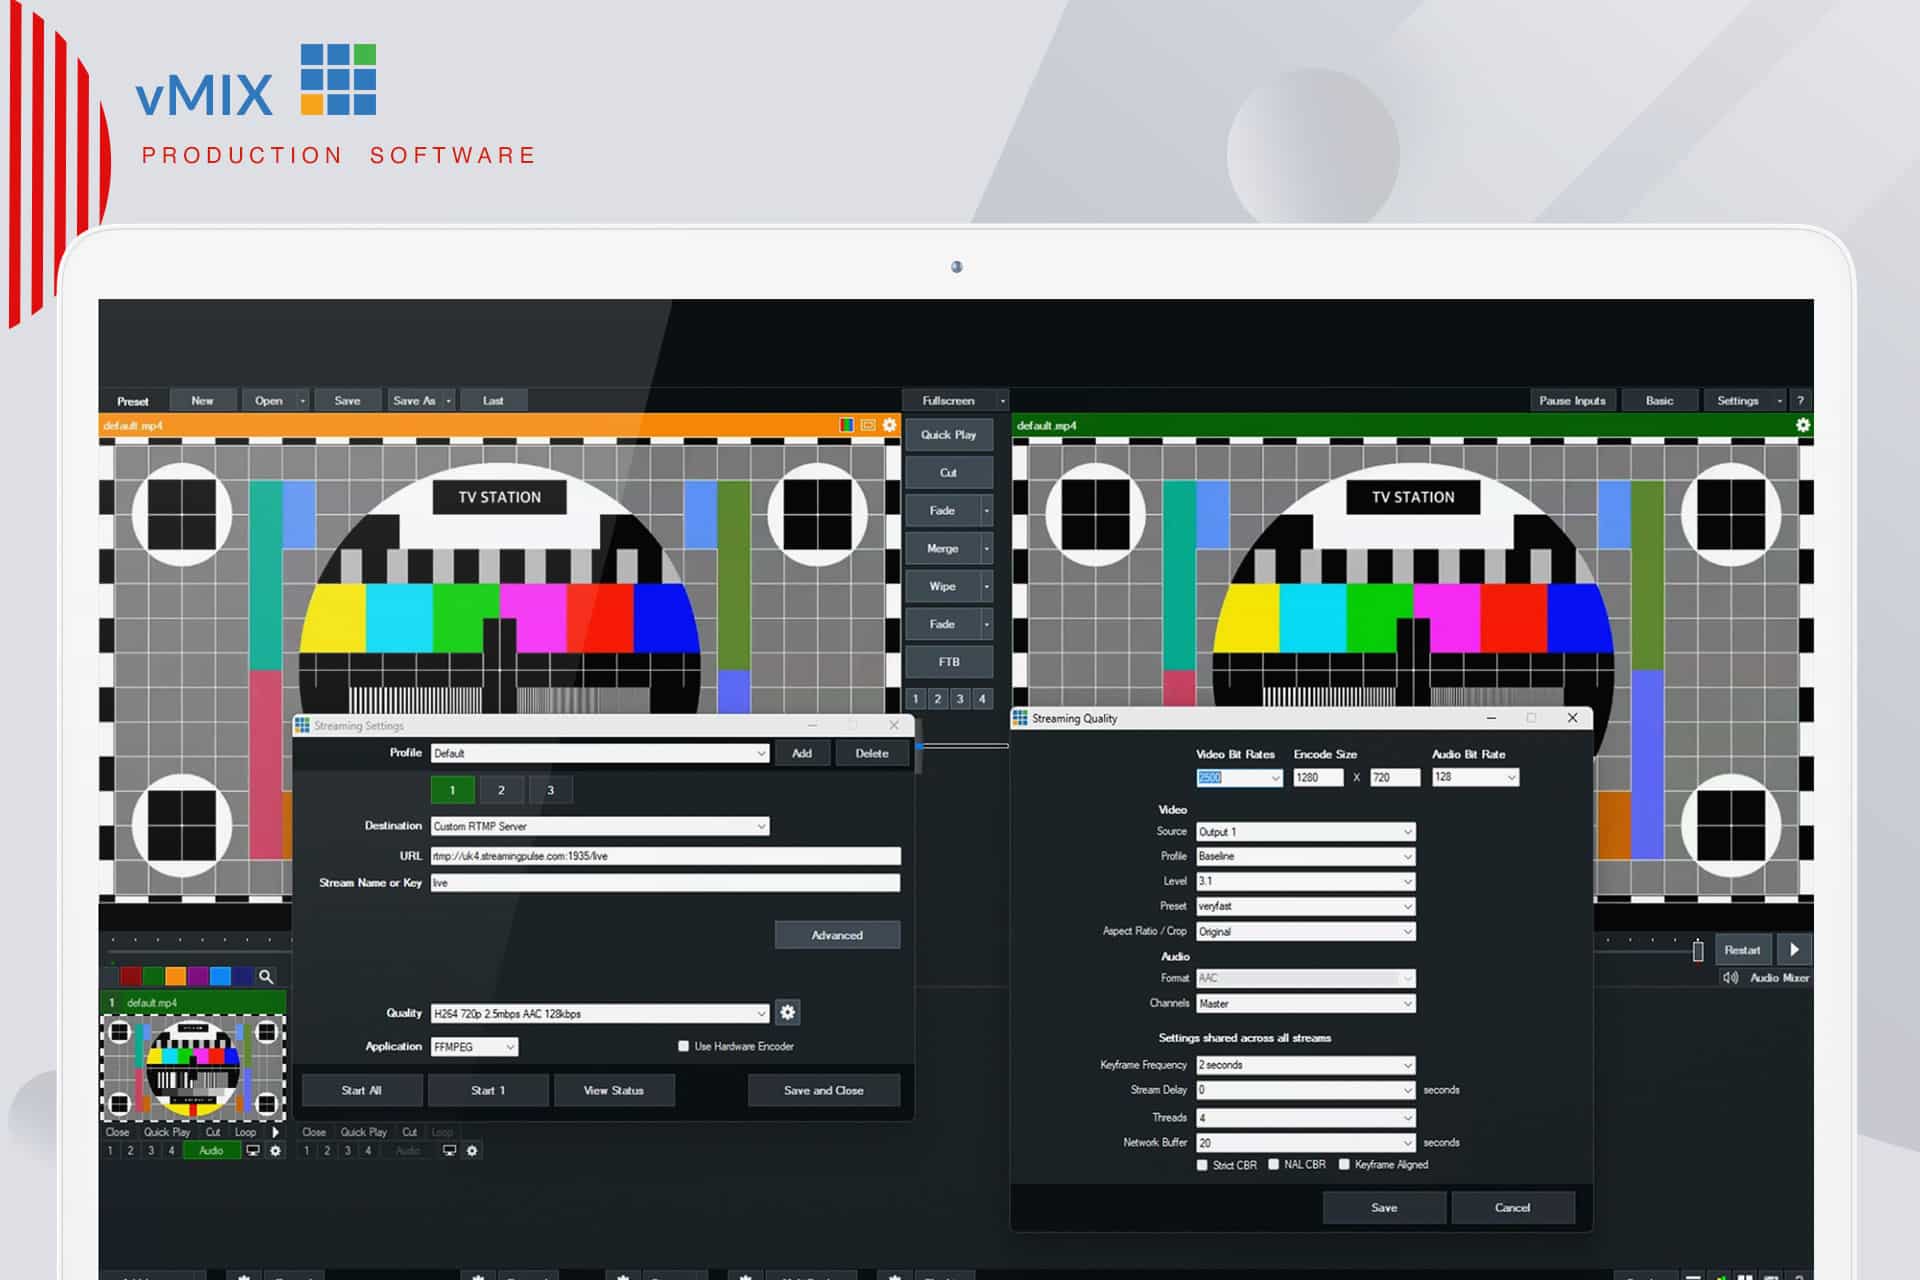Open the Profile dropdown in Streaming Settings
1920x1280 pixels.
tap(600, 753)
